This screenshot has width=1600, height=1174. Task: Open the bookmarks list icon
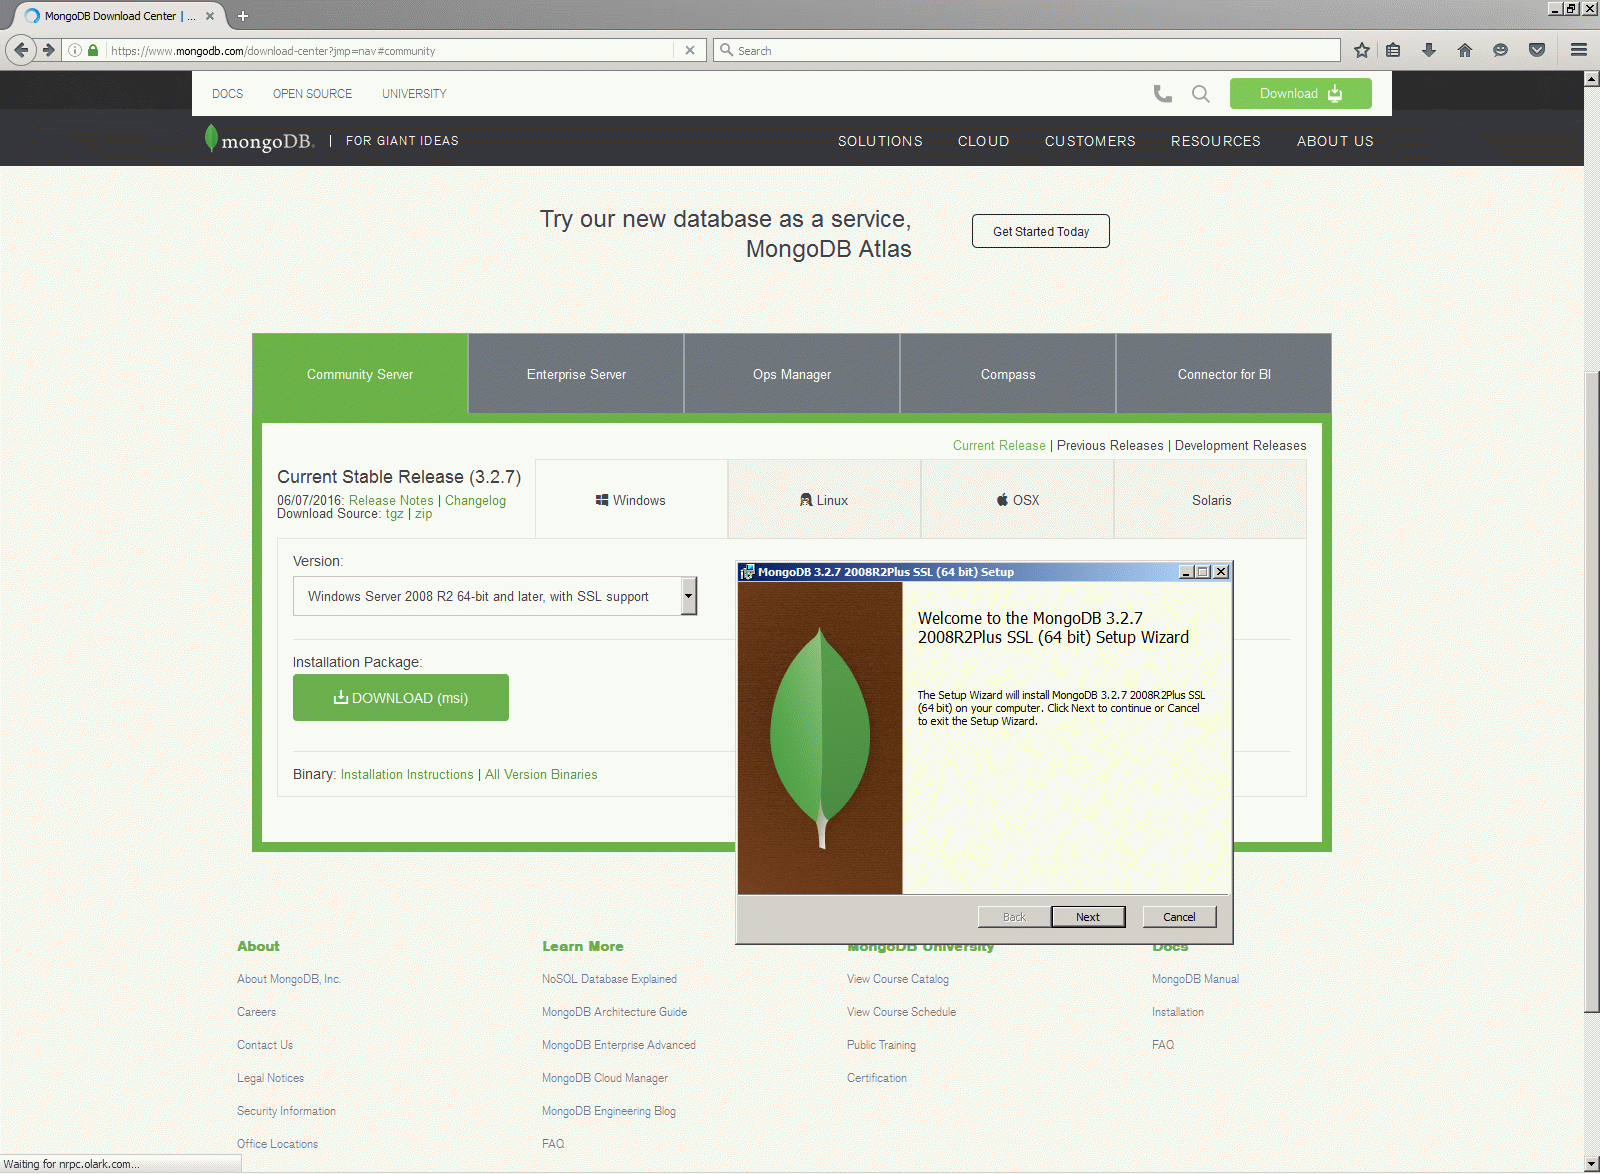coord(1393,50)
